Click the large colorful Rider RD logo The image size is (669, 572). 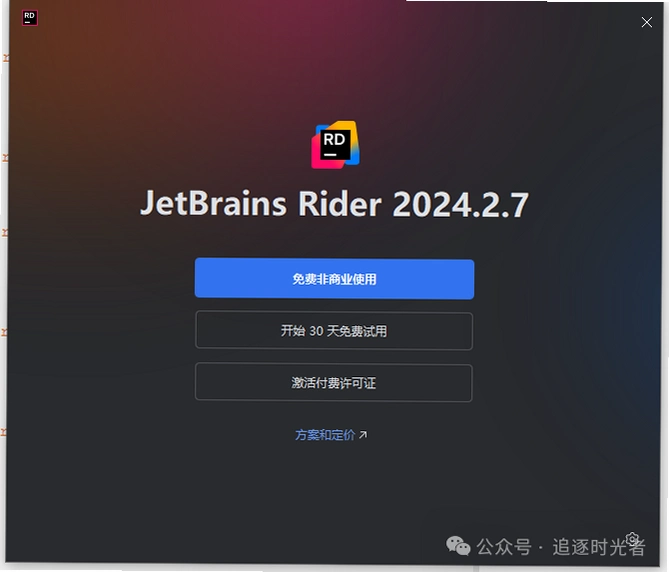point(335,145)
